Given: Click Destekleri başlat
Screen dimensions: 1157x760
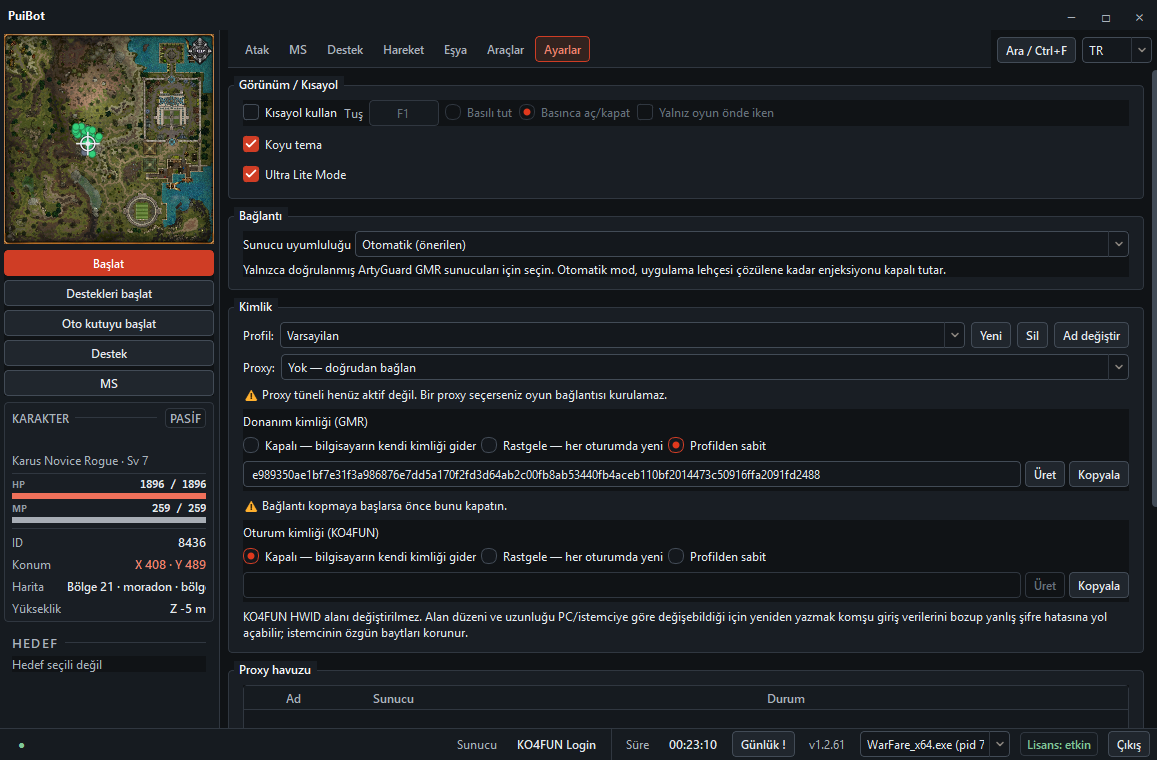Looking at the screenshot, I should click(109, 294).
